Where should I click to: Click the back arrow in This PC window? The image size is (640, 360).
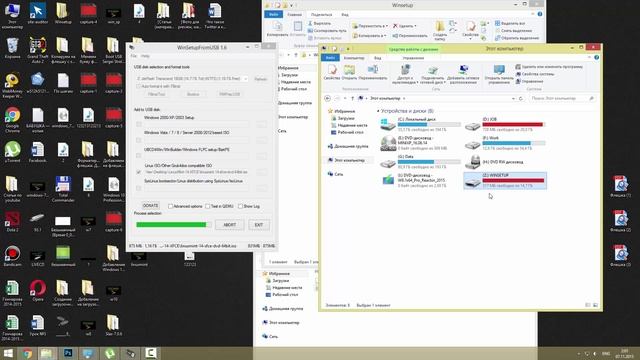point(327,98)
